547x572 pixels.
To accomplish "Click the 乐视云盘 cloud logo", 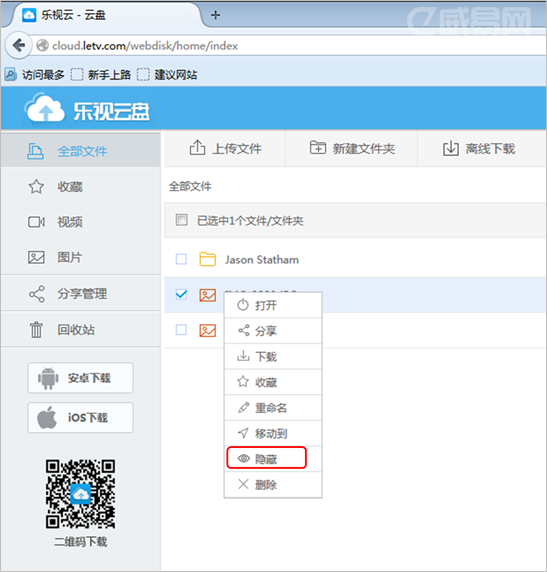I will 88,111.
